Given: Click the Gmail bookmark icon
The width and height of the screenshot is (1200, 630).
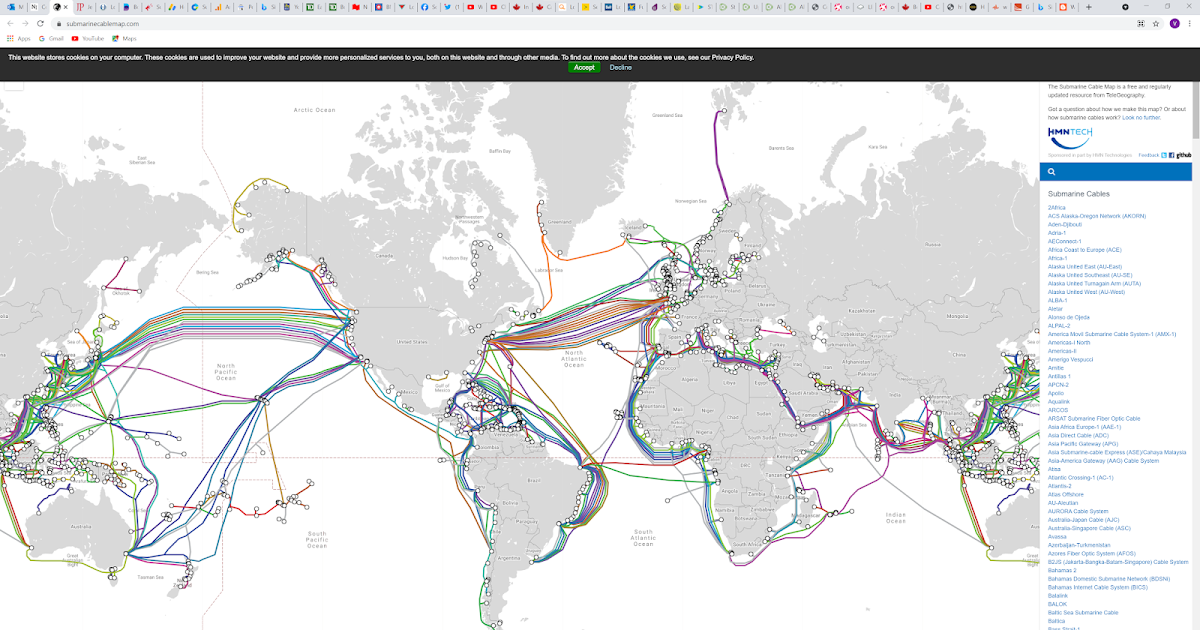Looking at the screenshot, I should [x=42, y=38].
